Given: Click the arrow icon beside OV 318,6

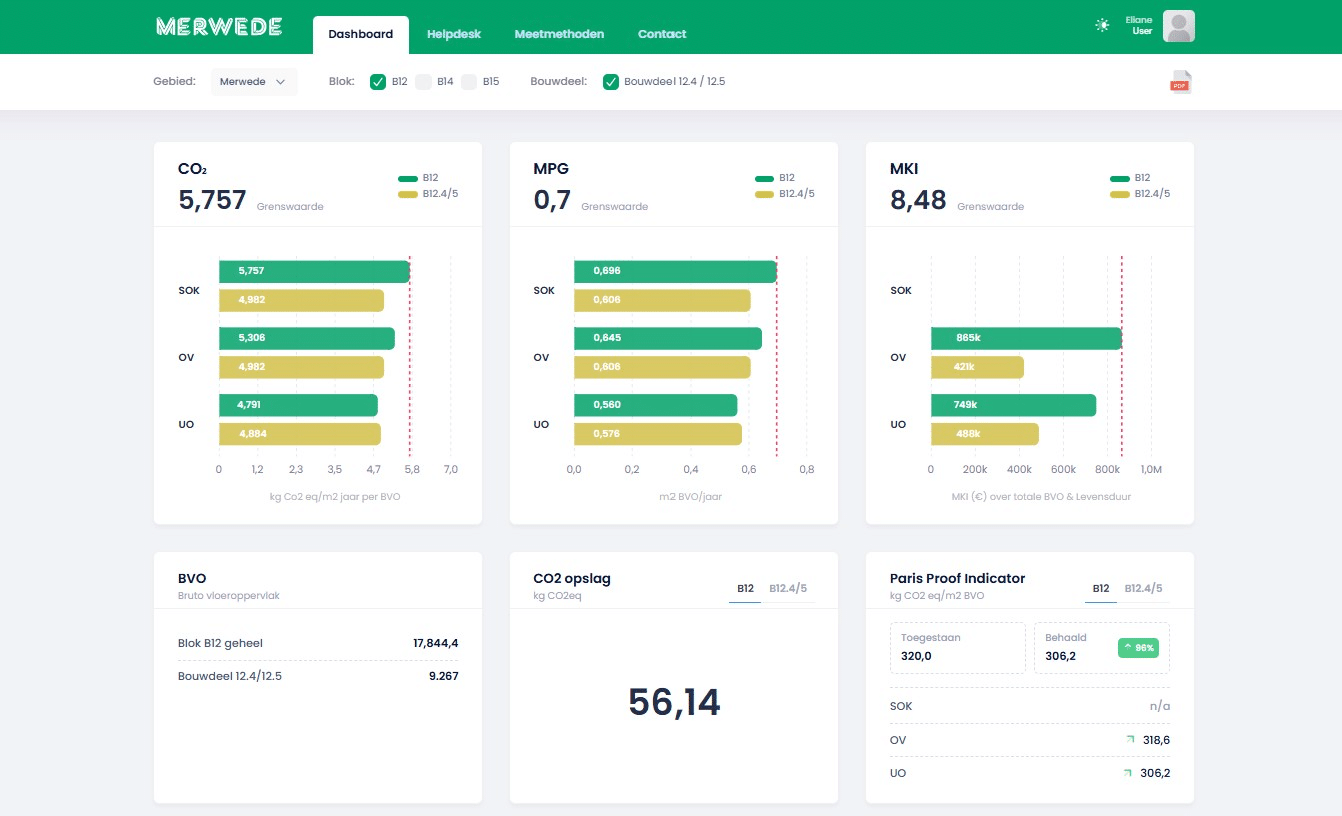Looking at the screenshot, I should coord(1130,739).
